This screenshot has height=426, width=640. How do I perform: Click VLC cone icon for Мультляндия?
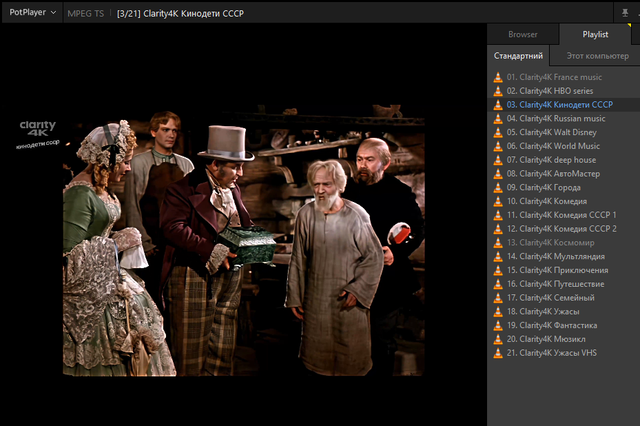[498, 257]
